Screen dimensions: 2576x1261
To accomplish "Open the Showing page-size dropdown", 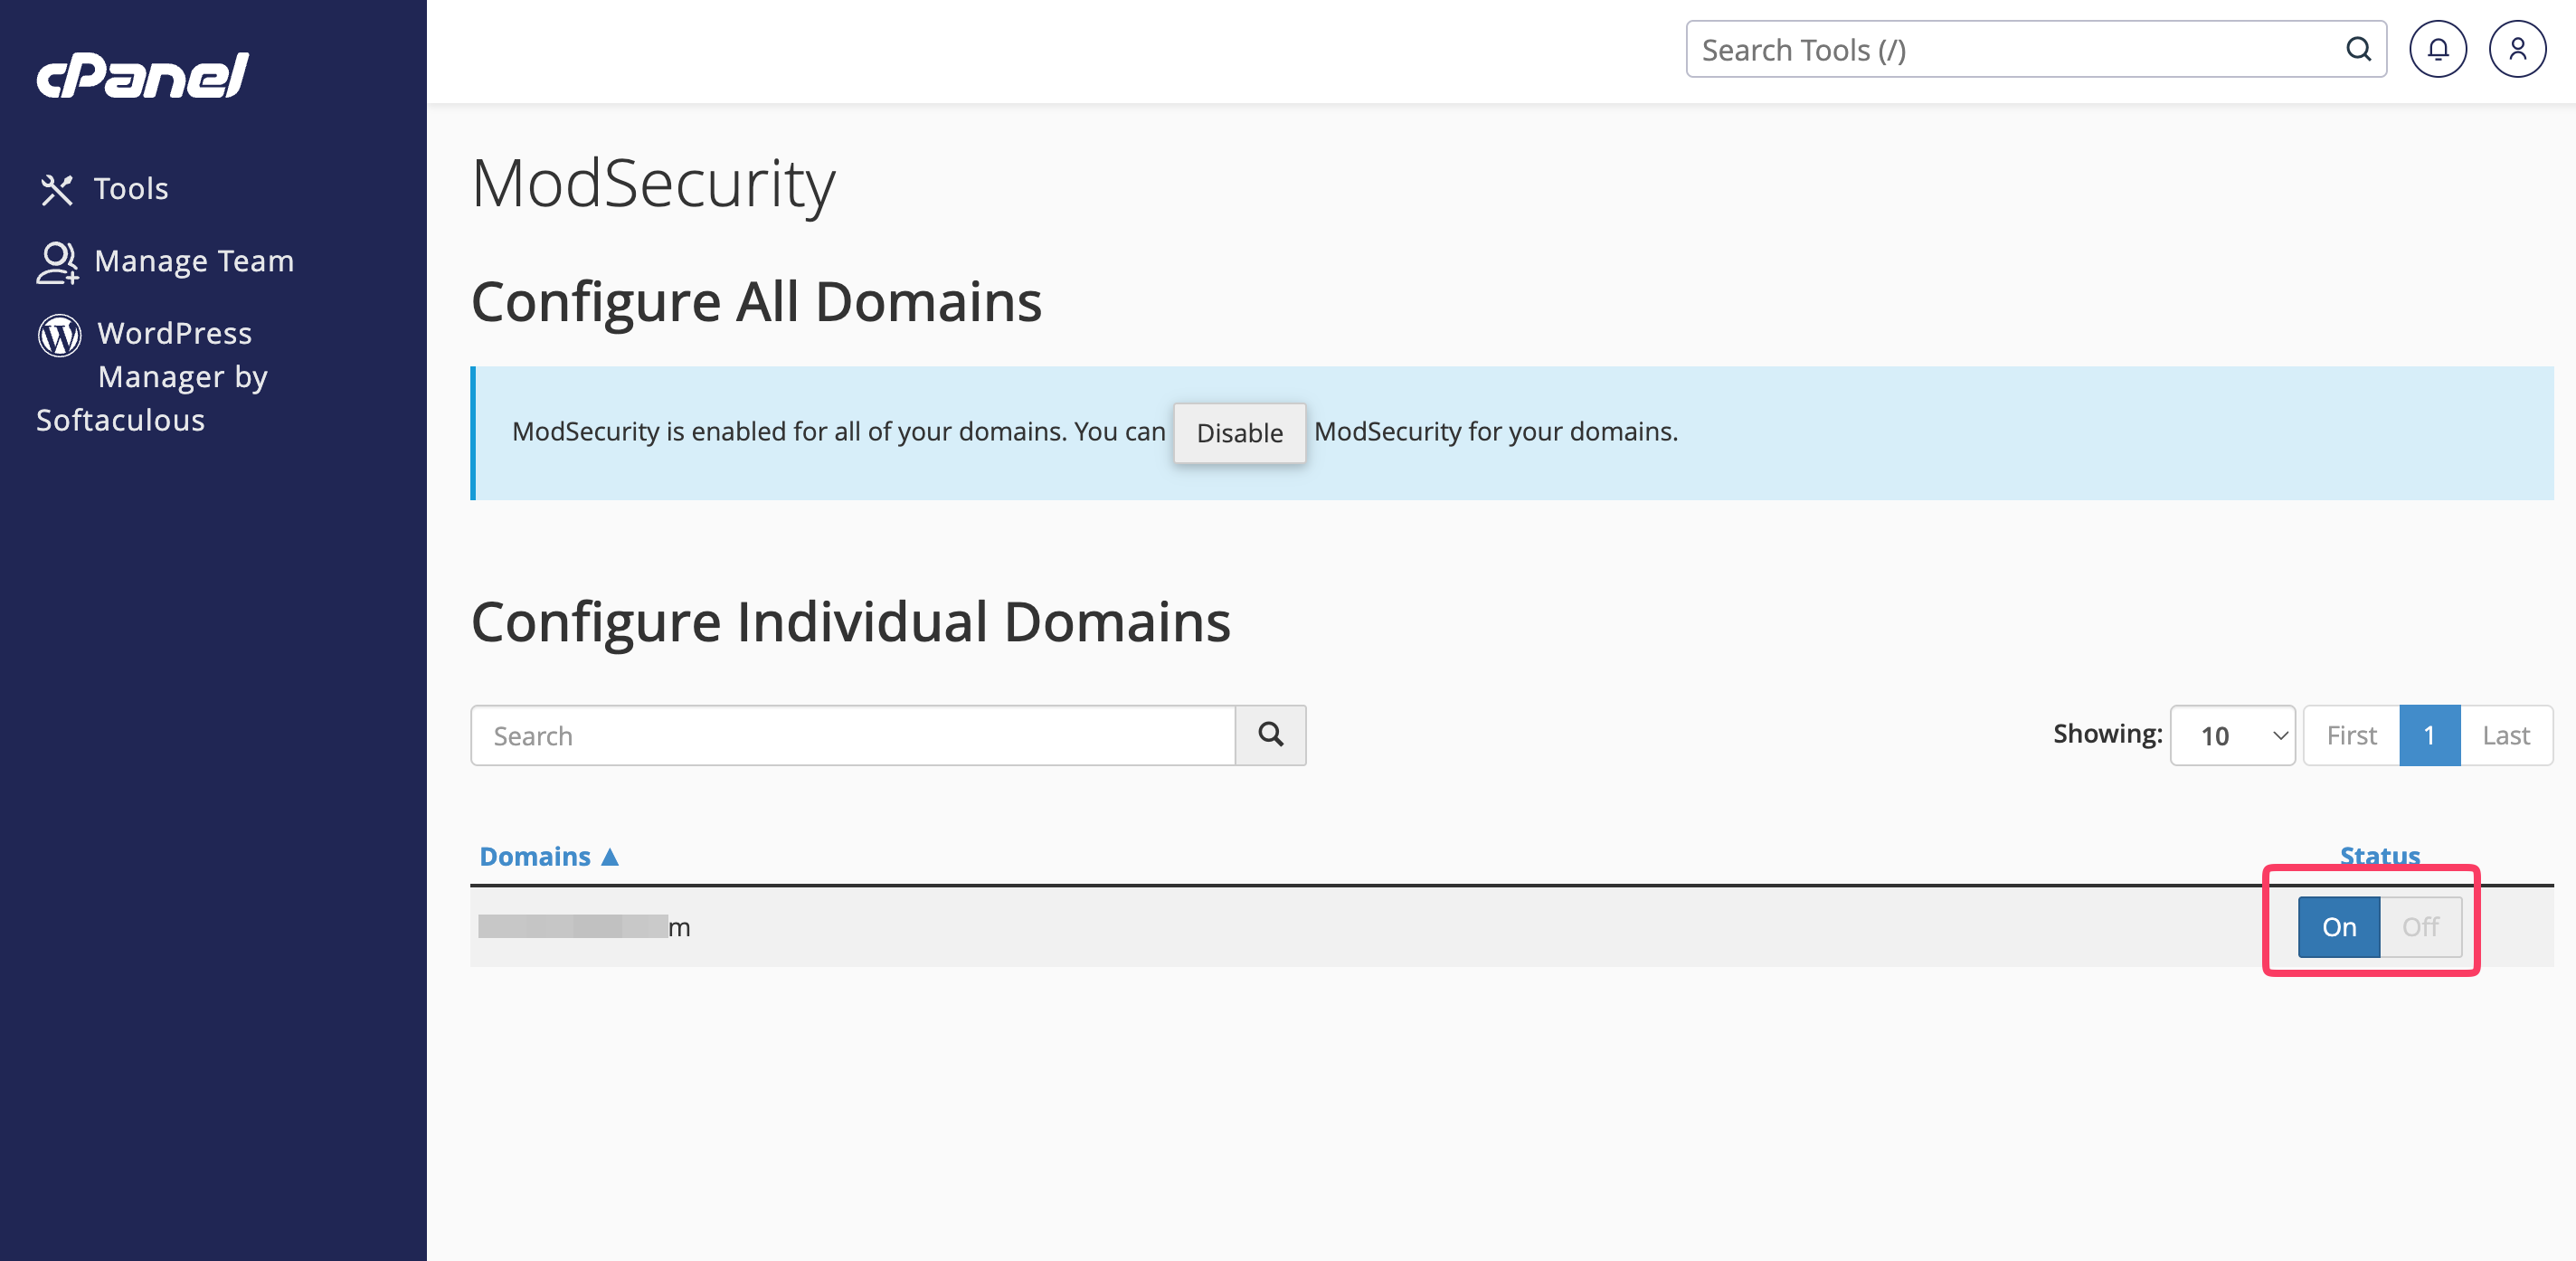I will (x=2232, y=735).
